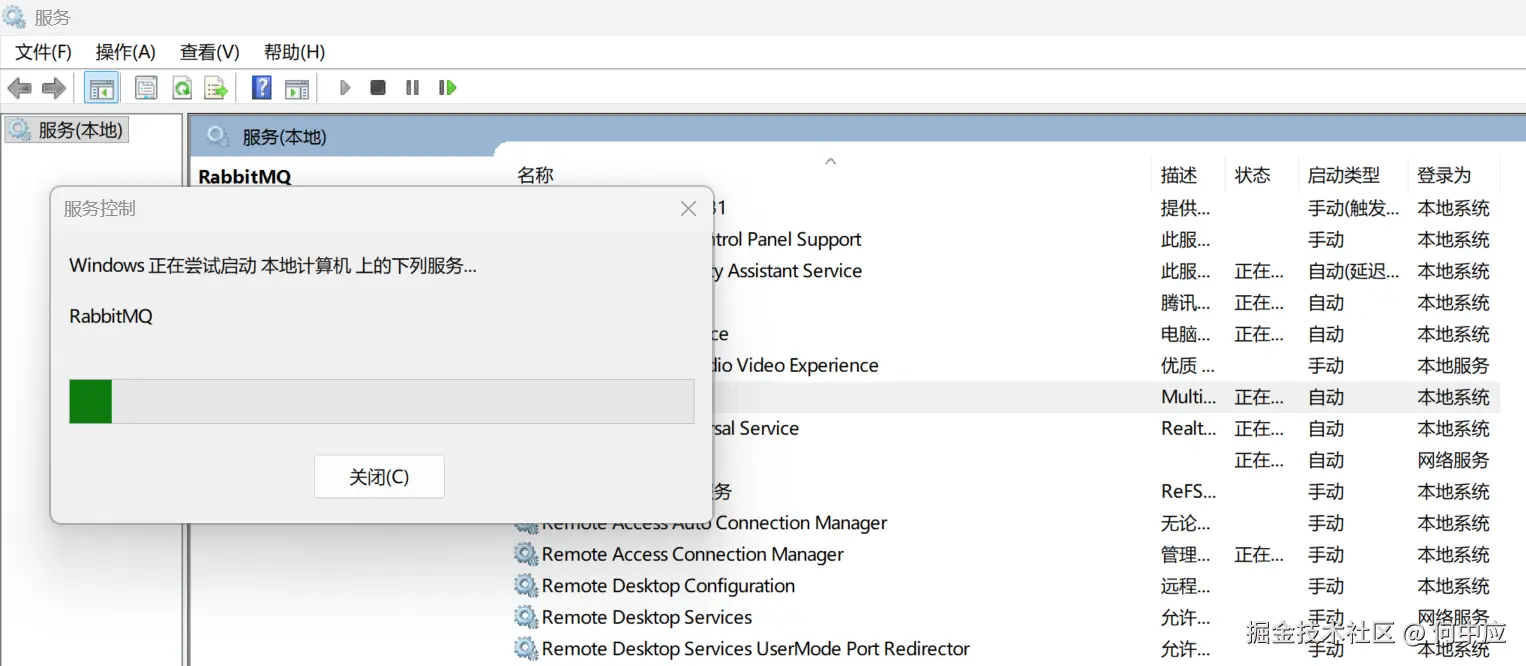Screen dimensions: 1526x666
Task: Toggle the show/hide console tree button
Action: 101,88
